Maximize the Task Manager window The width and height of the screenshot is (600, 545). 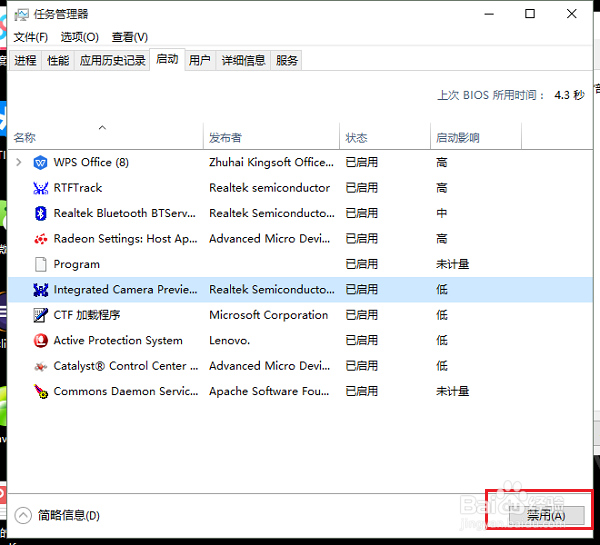(530, 14)
